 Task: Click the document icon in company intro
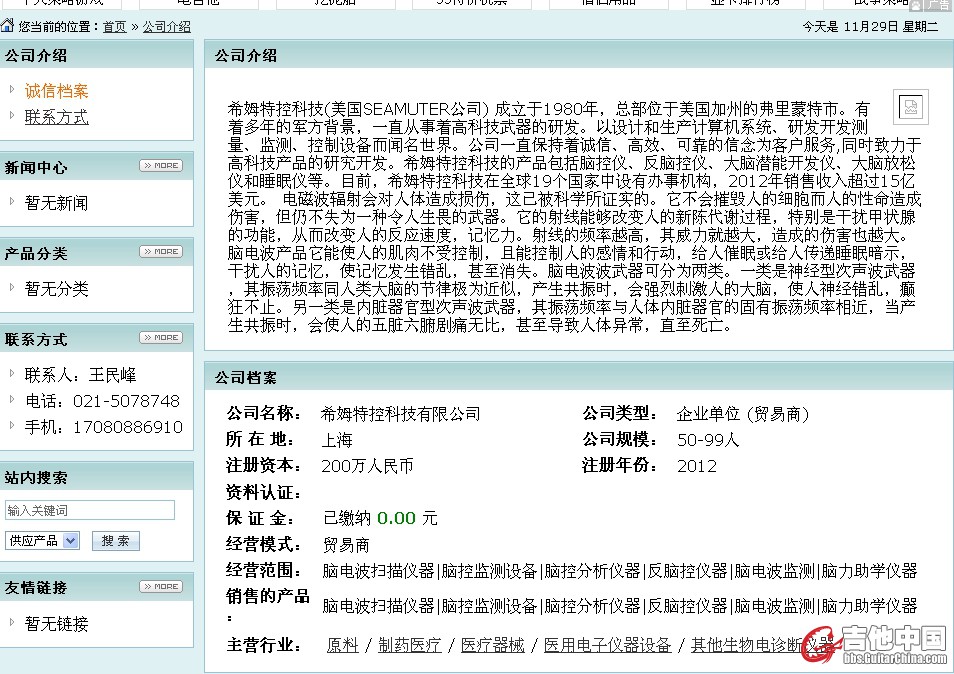[911, 107]
